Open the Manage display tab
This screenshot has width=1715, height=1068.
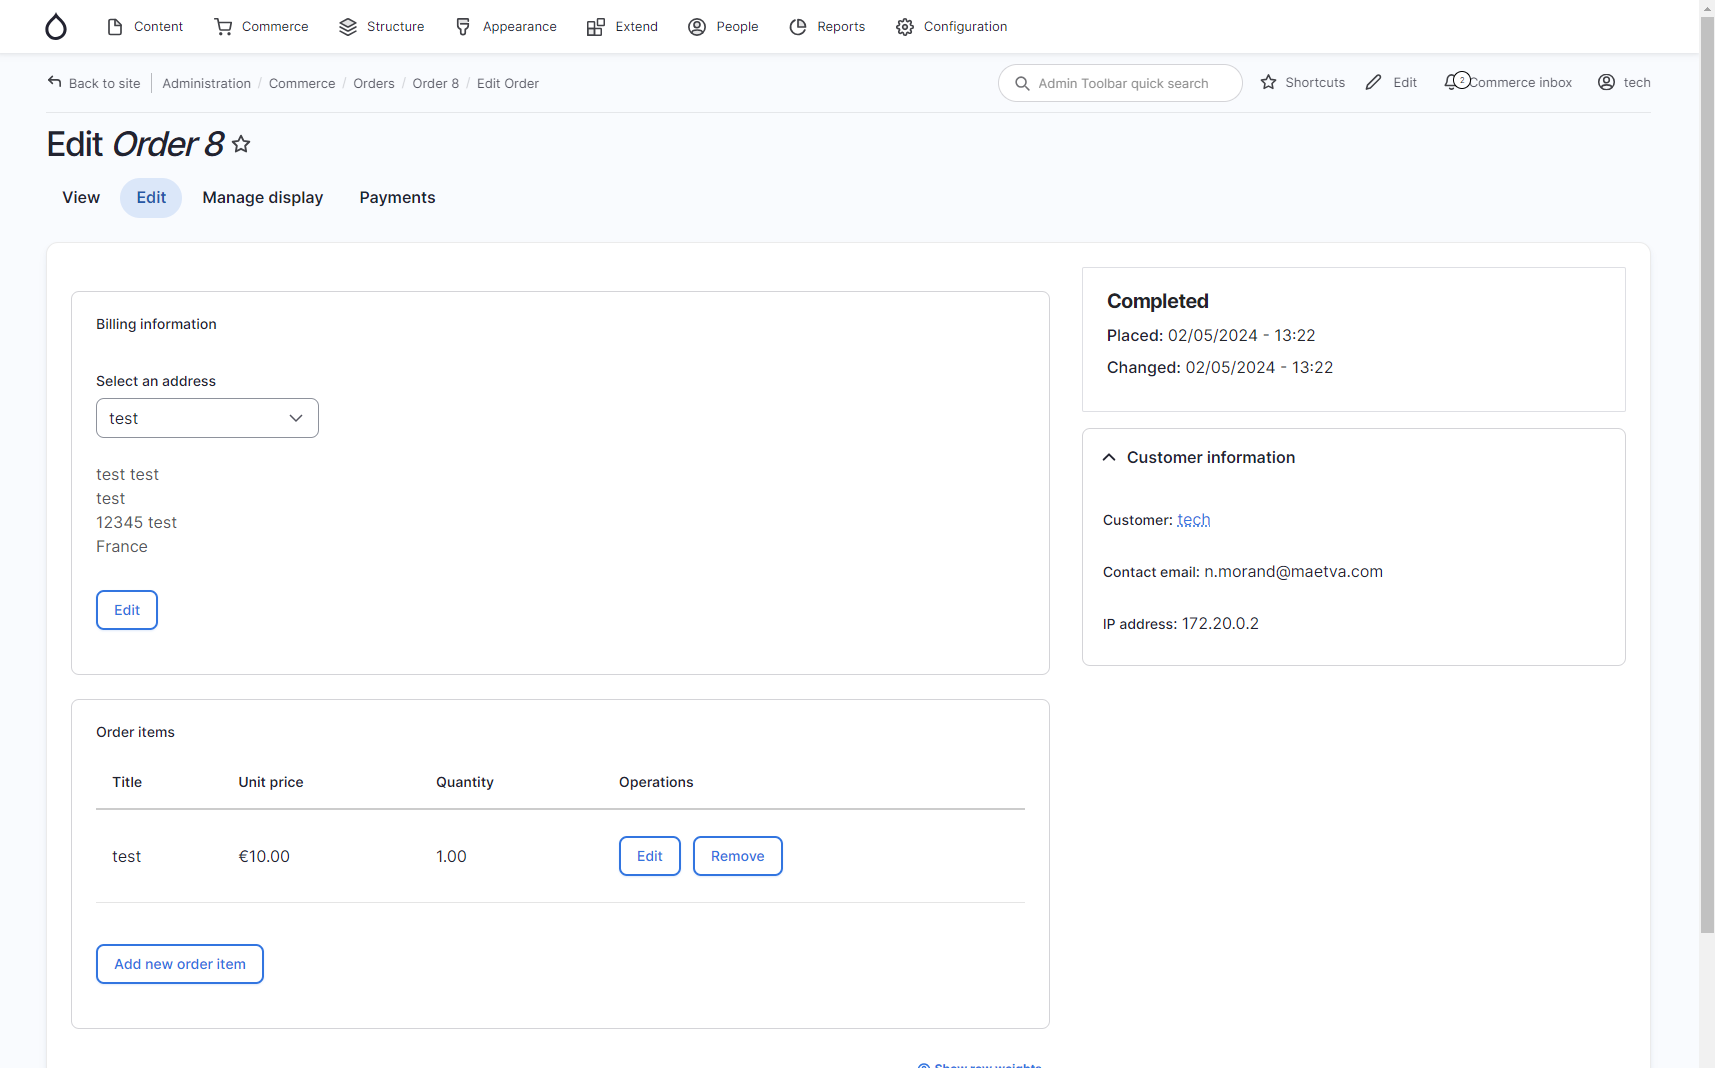(x=262, y=197)
